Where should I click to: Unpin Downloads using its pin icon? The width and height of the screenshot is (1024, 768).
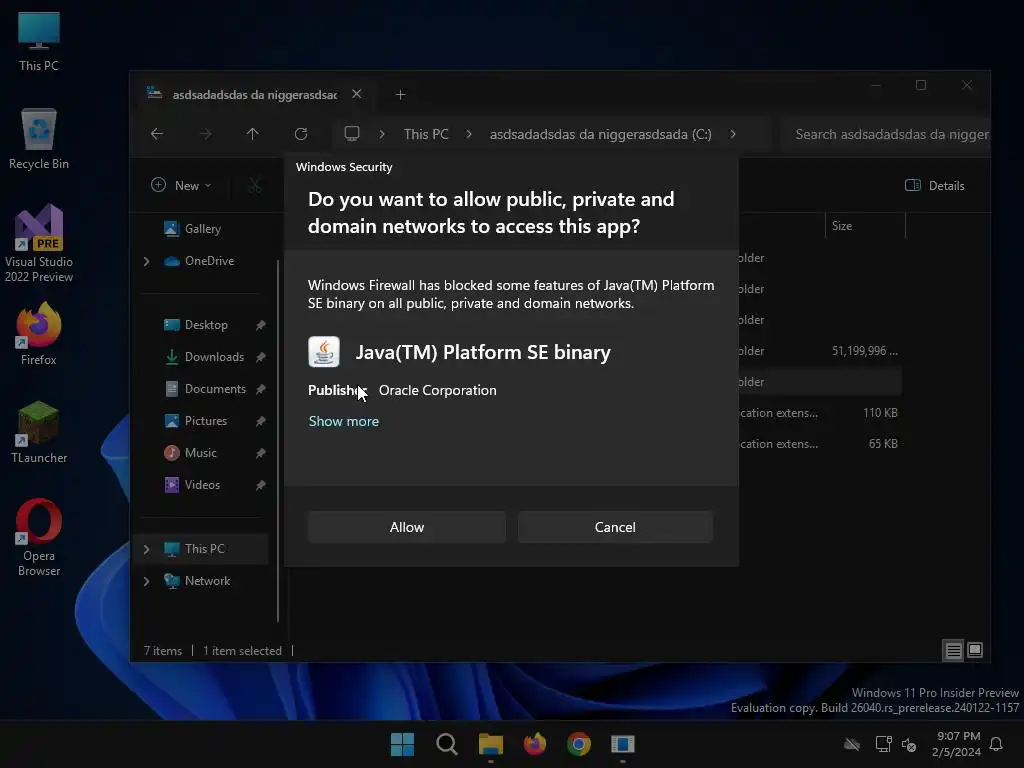[x=260, y=357]
